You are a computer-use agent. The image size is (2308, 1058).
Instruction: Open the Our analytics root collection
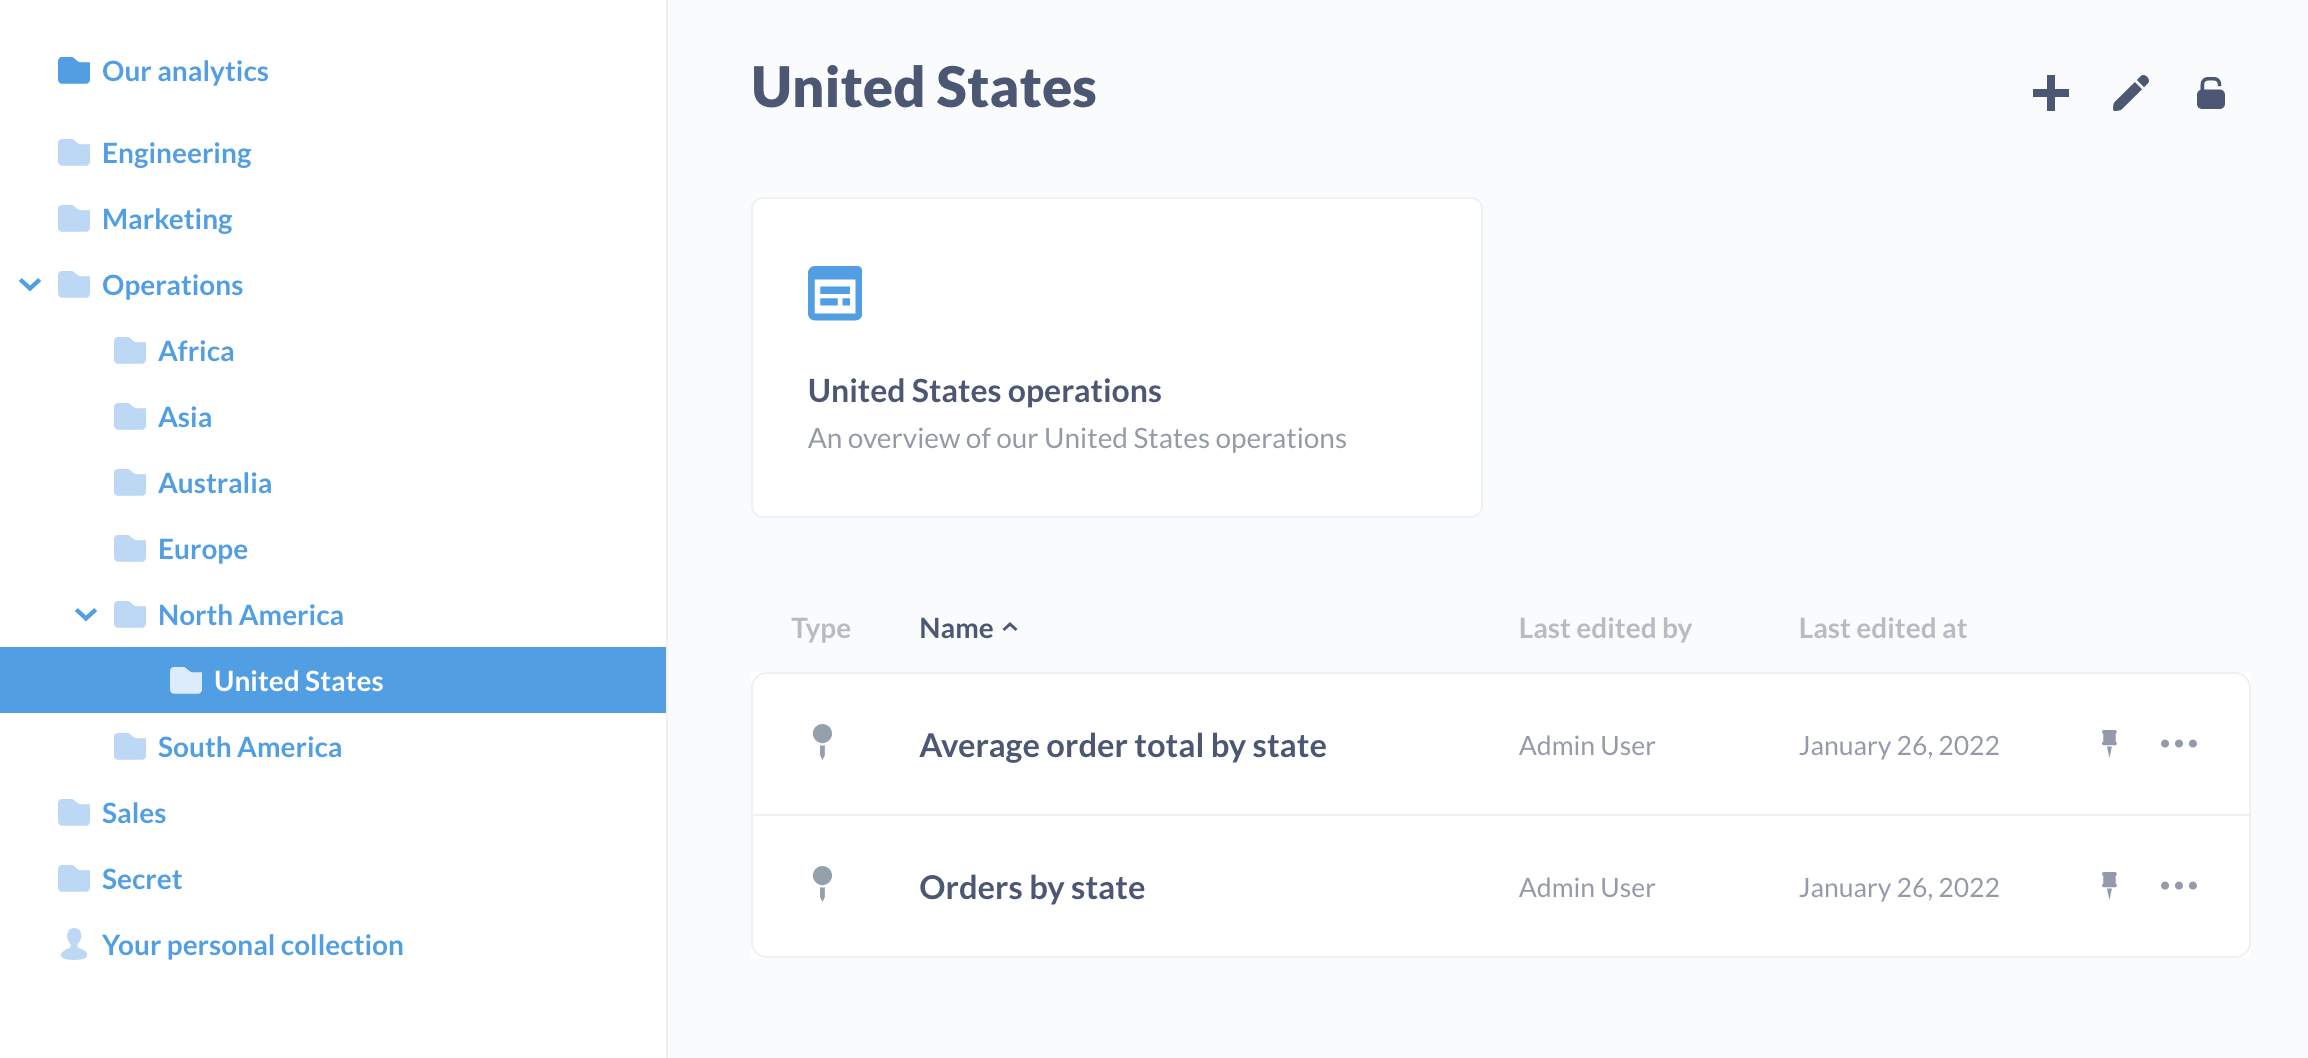pos(185,71)
